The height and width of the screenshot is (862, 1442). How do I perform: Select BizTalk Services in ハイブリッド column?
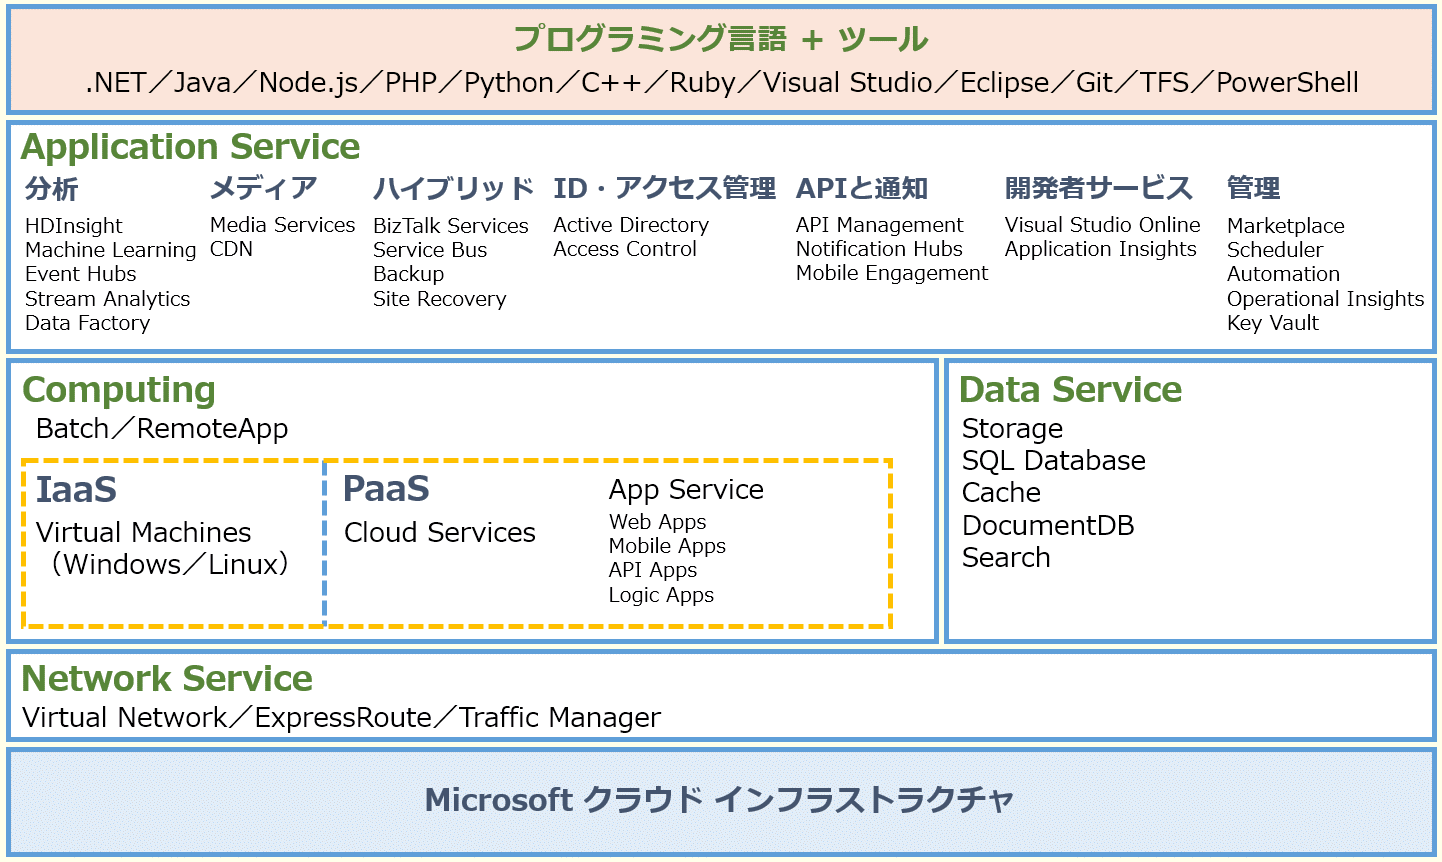coord(451,226)
